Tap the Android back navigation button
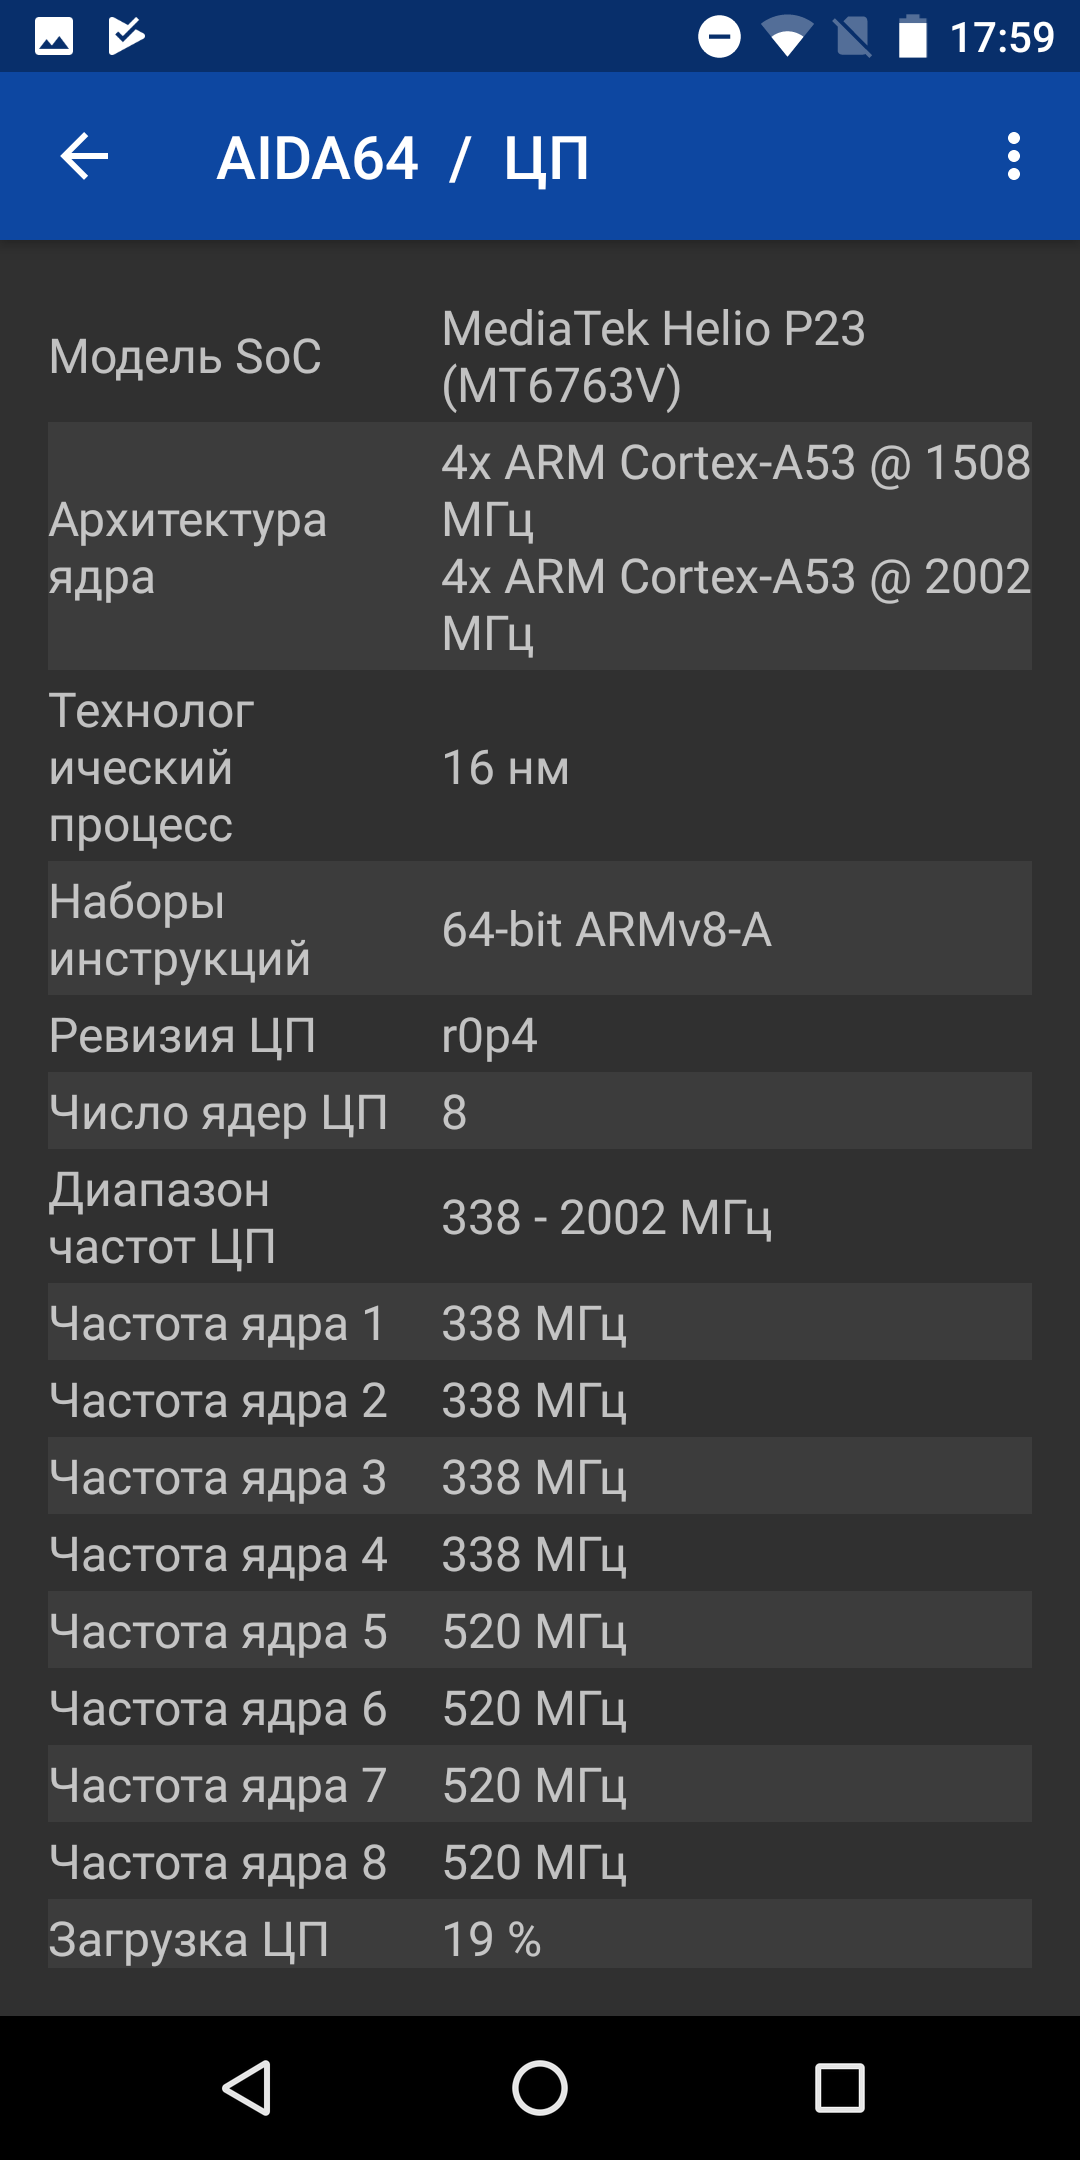 (246, 2088)
